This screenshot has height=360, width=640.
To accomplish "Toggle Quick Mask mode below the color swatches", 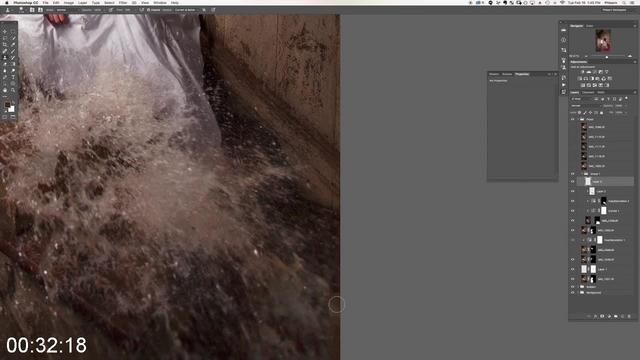I will (4, 117).
